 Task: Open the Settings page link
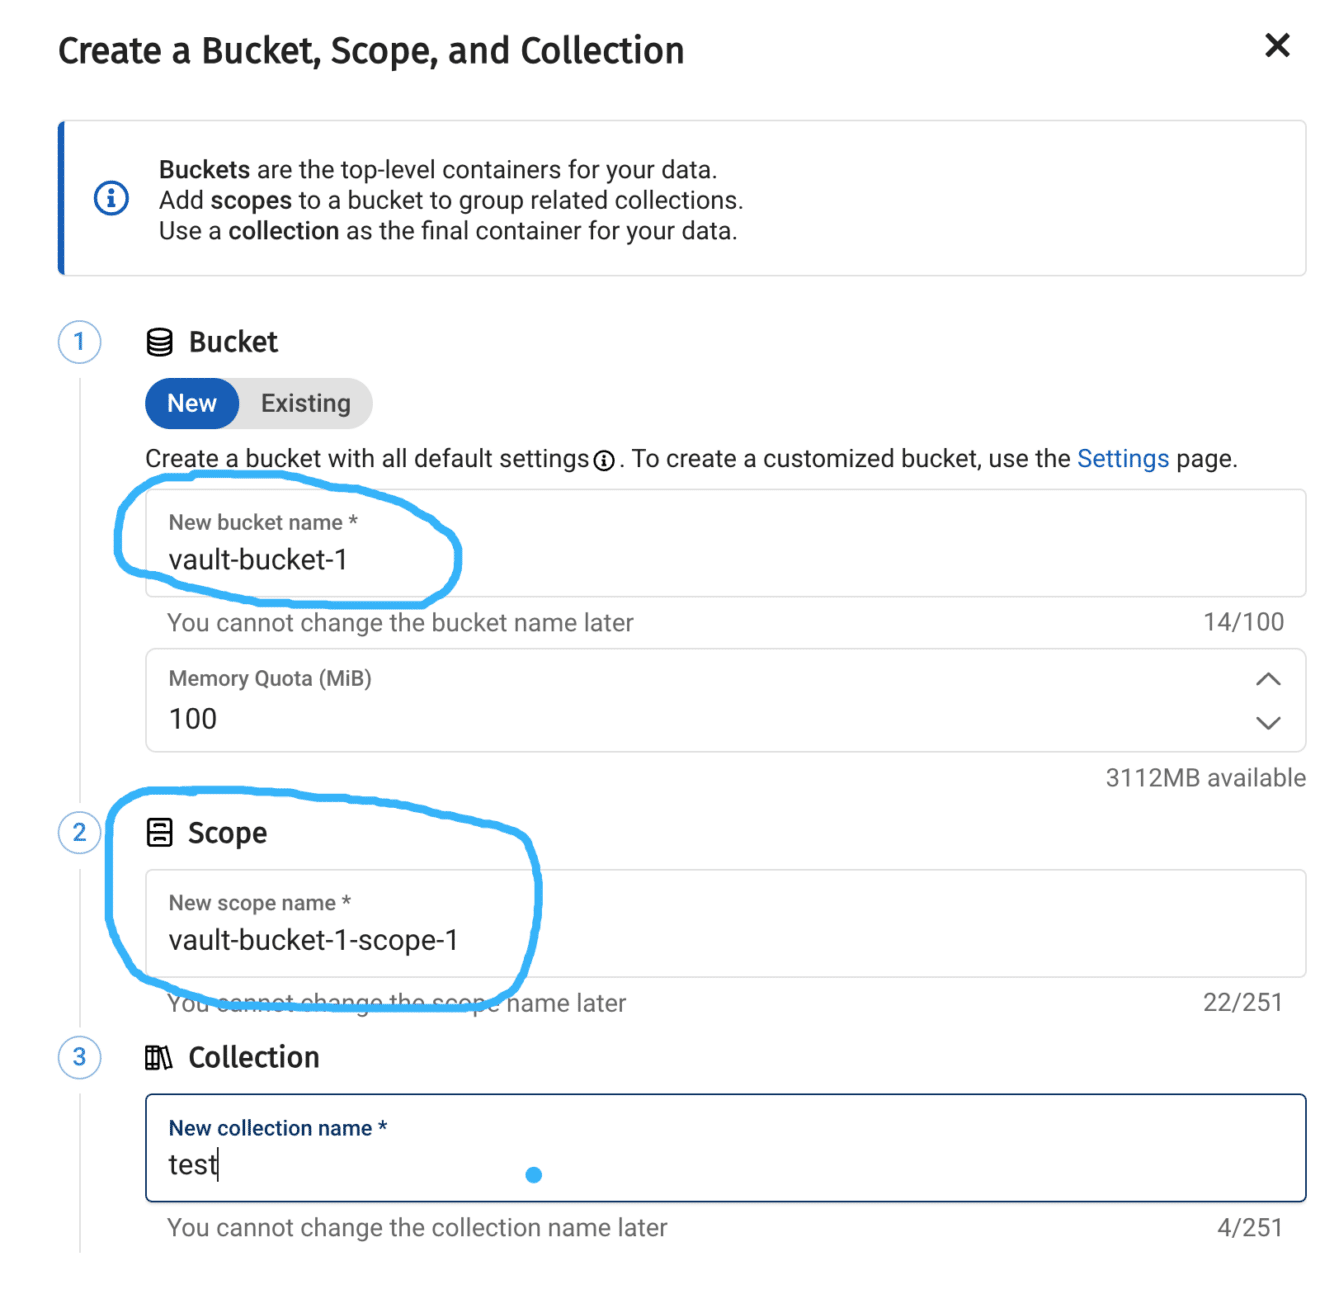[1122, 459]
